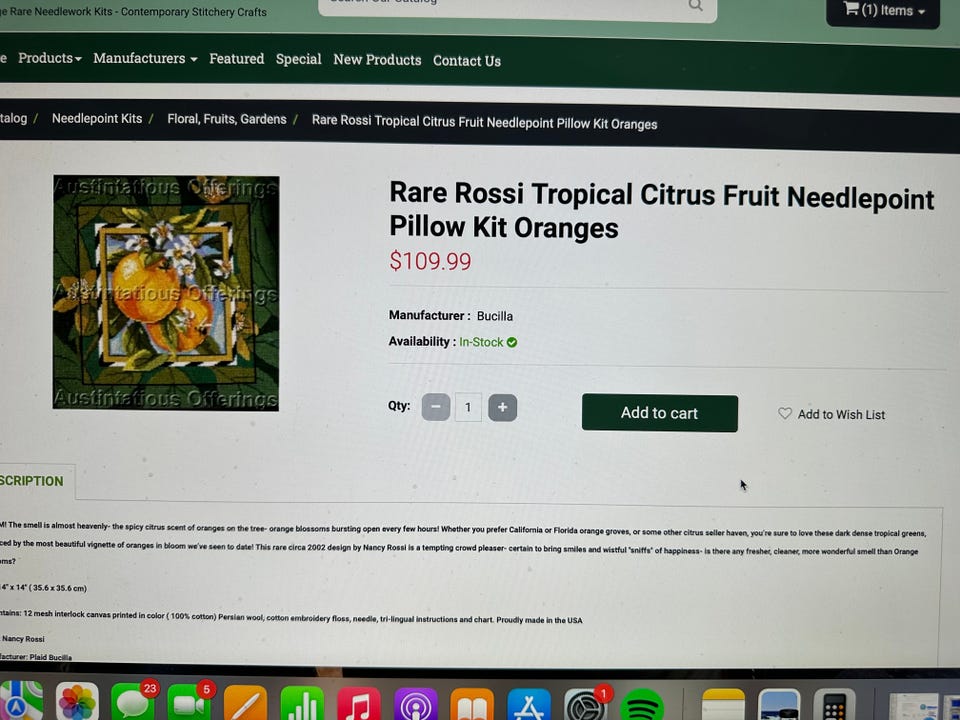Viewport: 960px width, 720px height.
Task: Add the needlepoint kit to cart
Action: 659,413
